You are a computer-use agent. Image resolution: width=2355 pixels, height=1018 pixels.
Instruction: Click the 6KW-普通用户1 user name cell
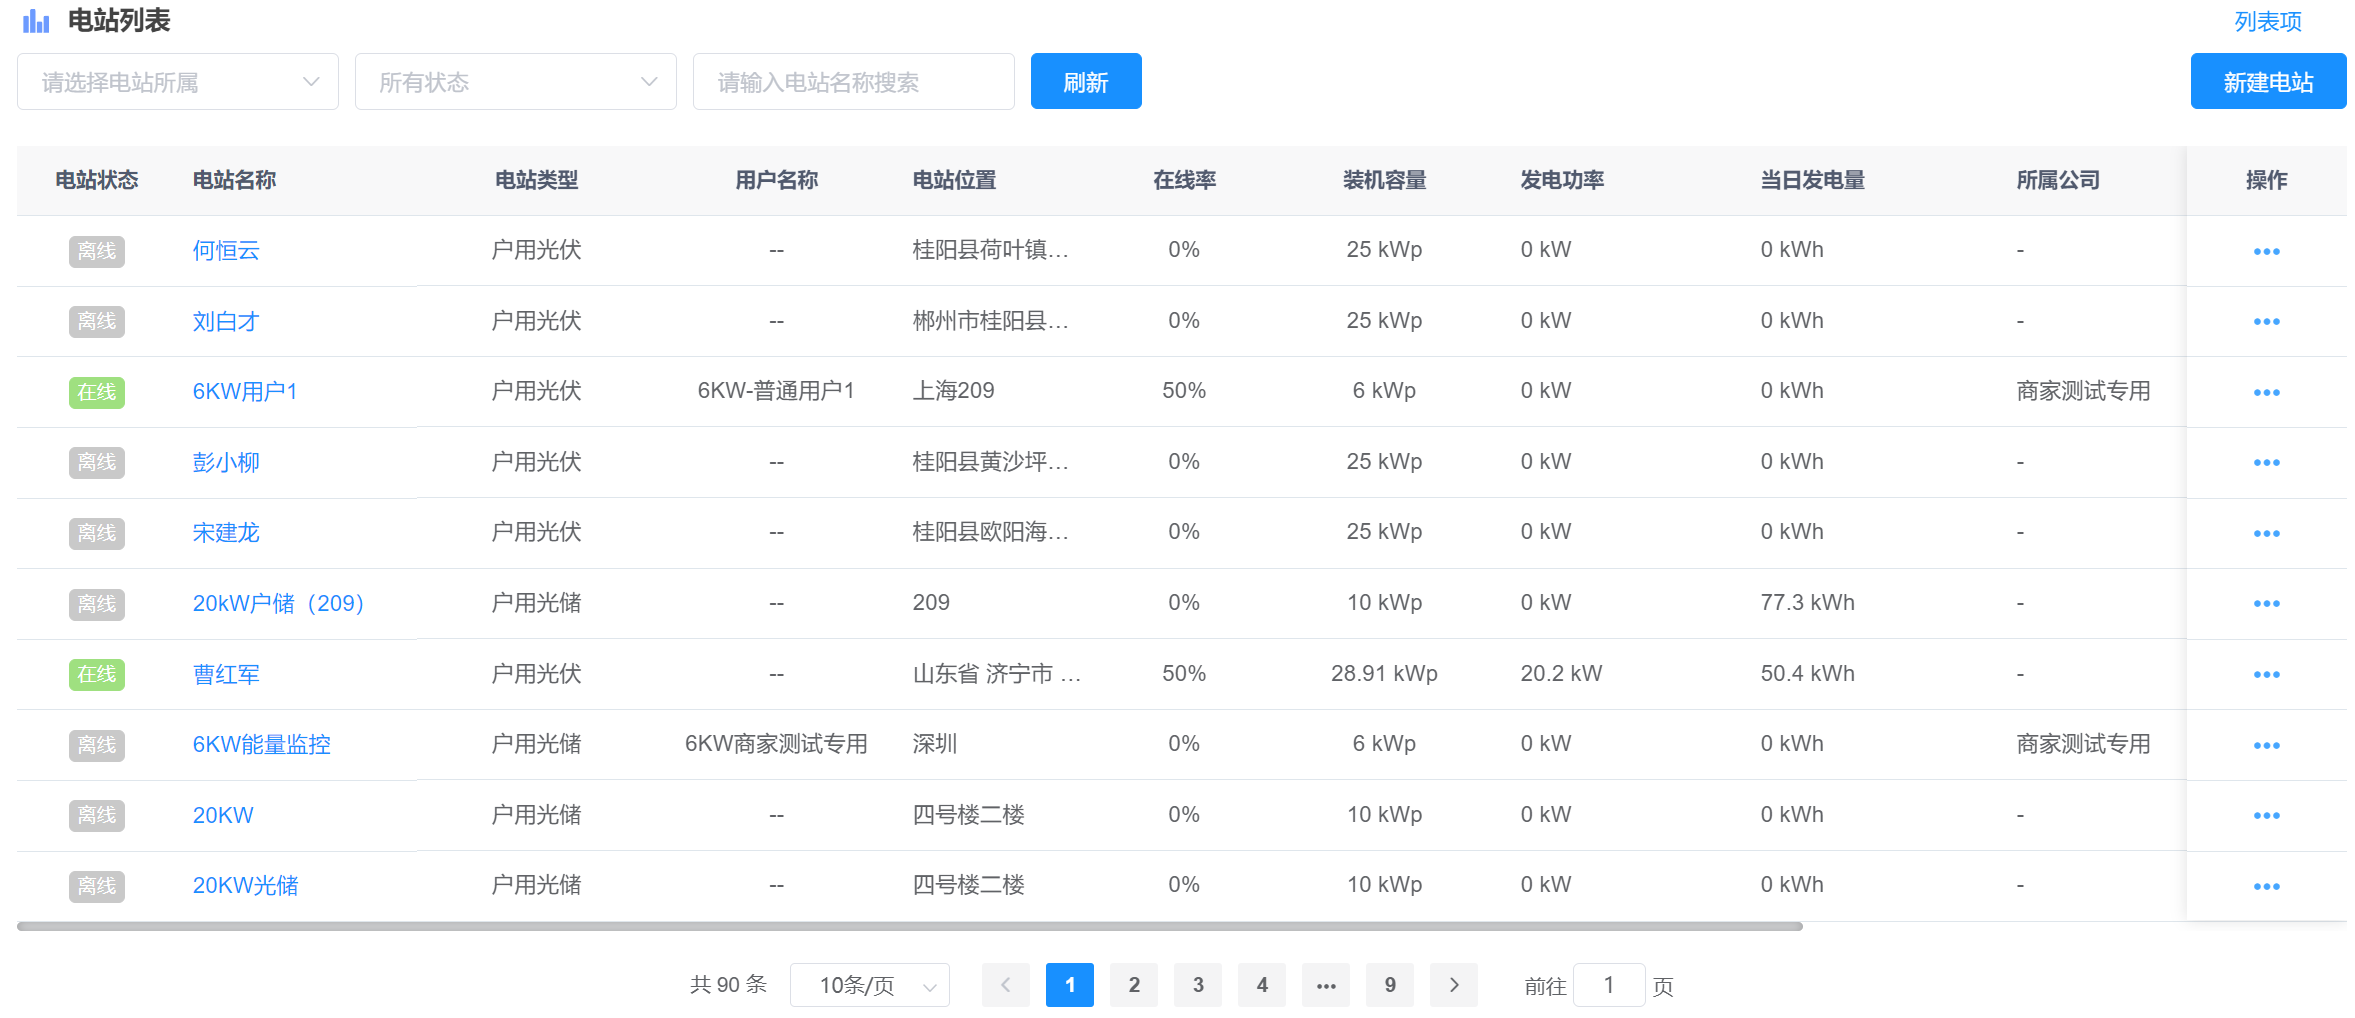click(x=776, y=390)
